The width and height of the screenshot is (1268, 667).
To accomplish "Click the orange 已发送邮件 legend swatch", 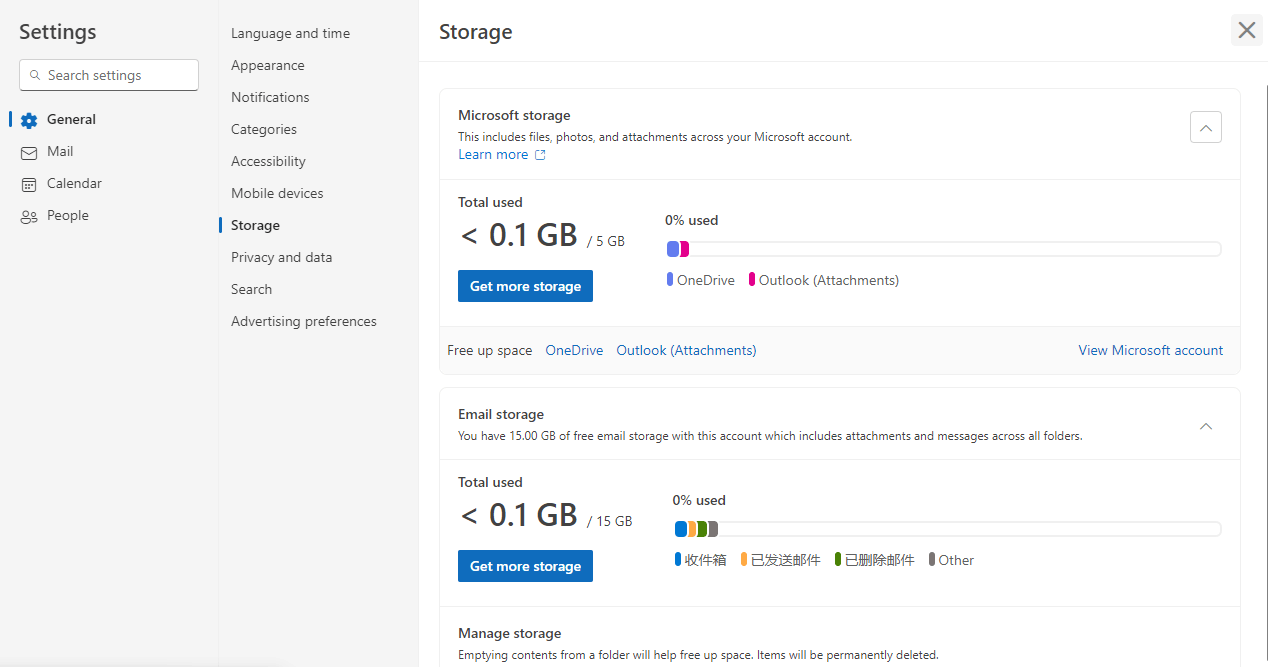I will pos(744,560).
